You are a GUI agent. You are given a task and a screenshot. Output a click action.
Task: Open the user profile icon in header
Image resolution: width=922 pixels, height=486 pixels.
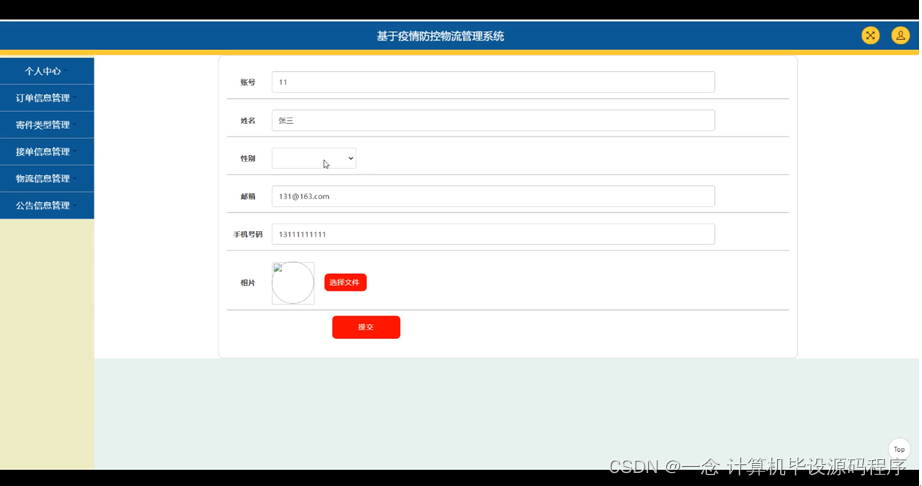[x=900, y=35]
